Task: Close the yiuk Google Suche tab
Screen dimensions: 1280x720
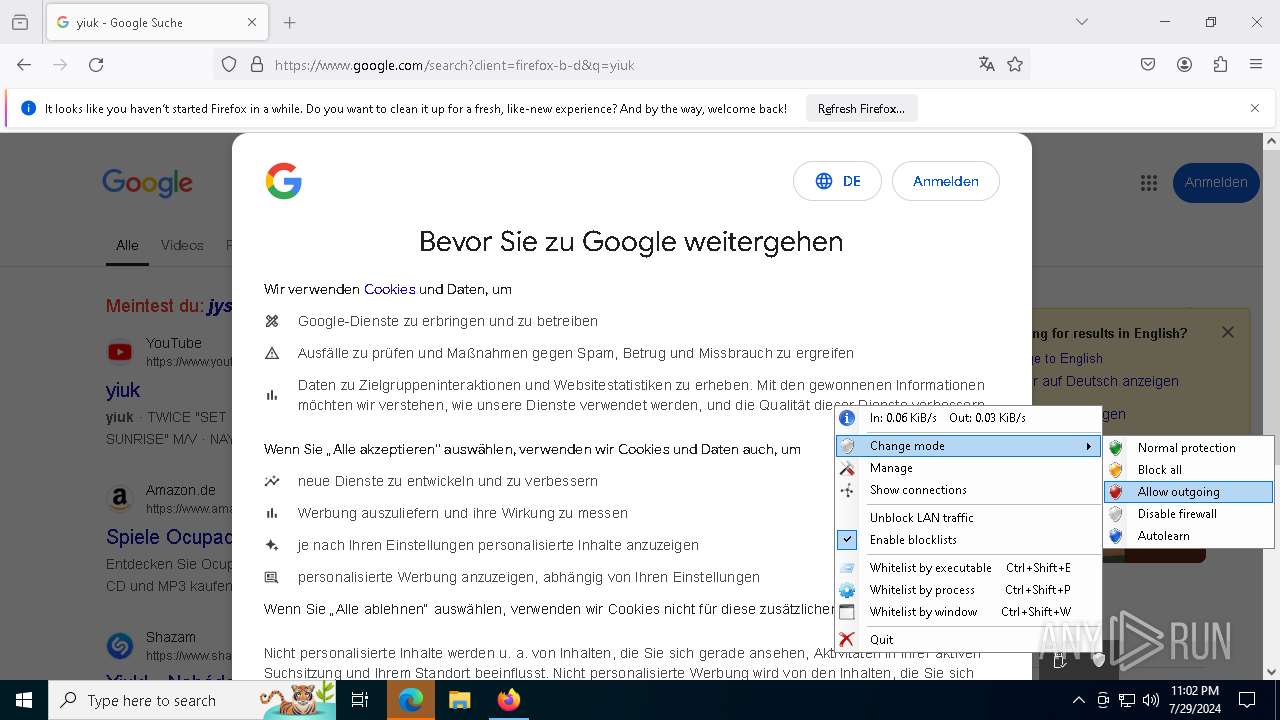Action: 252,22
